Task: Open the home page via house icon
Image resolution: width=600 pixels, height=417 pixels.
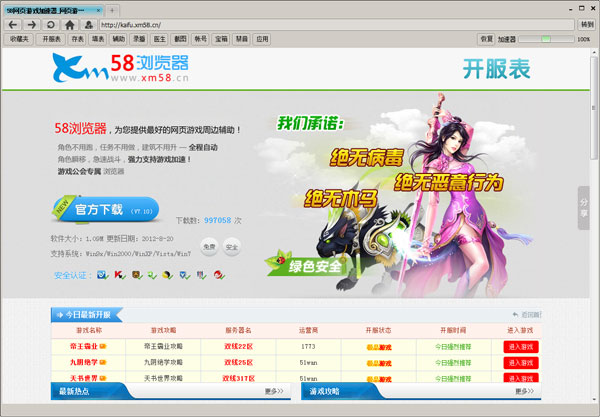Action: 70,25
